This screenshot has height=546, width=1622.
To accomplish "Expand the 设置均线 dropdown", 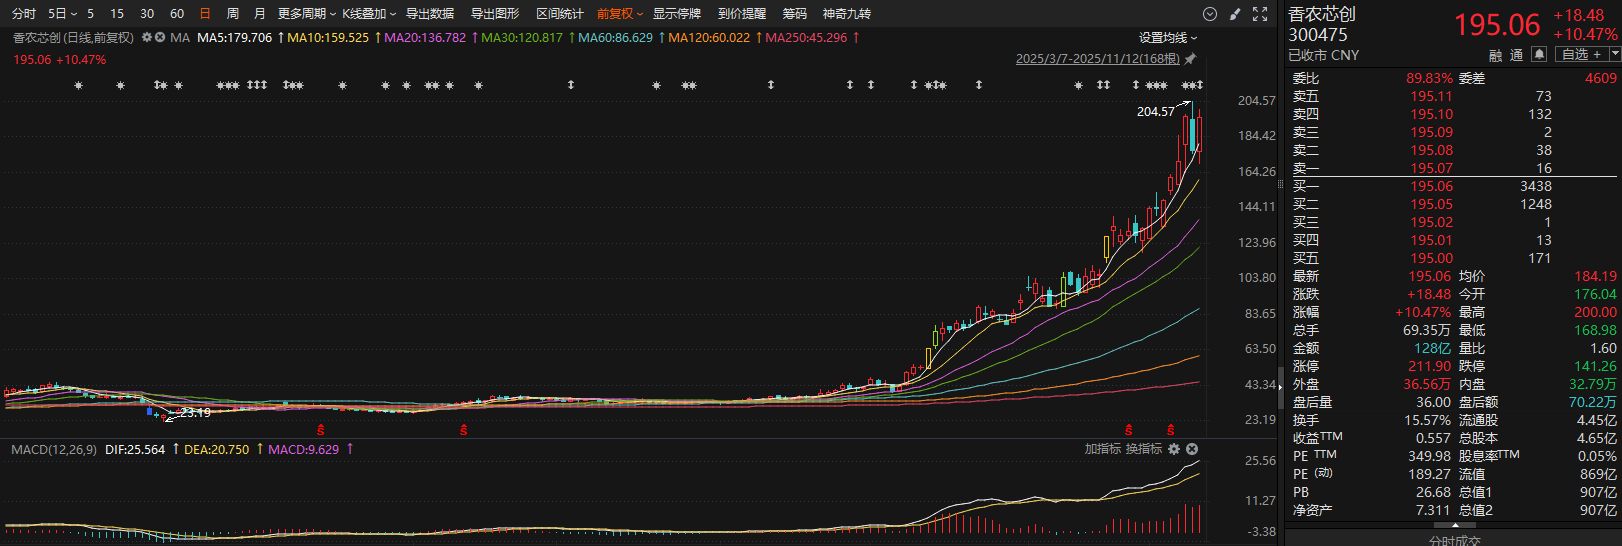I will coord(1167,37).
